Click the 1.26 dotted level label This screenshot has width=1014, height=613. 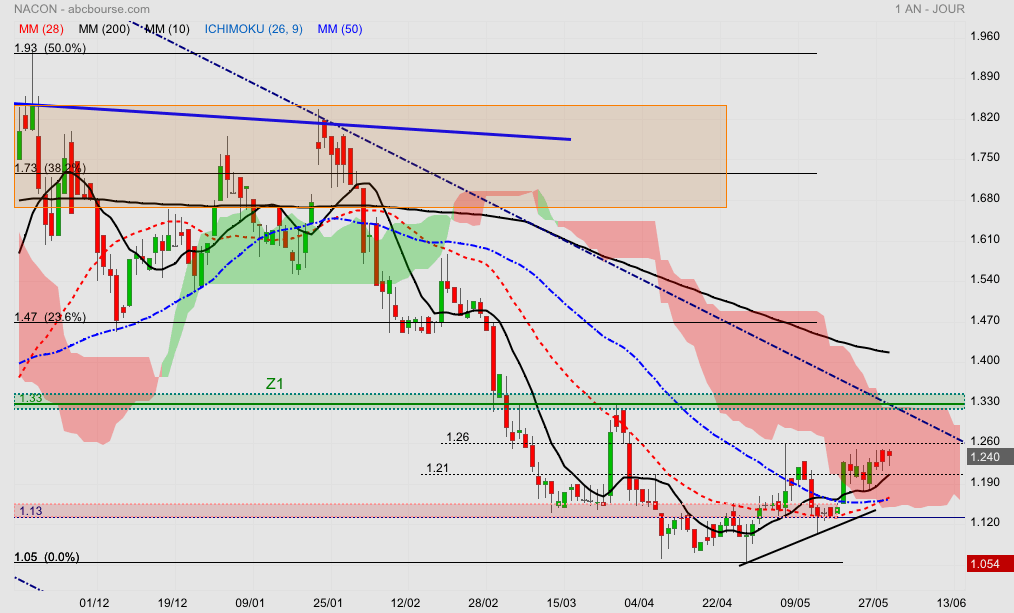pos(458,437)
